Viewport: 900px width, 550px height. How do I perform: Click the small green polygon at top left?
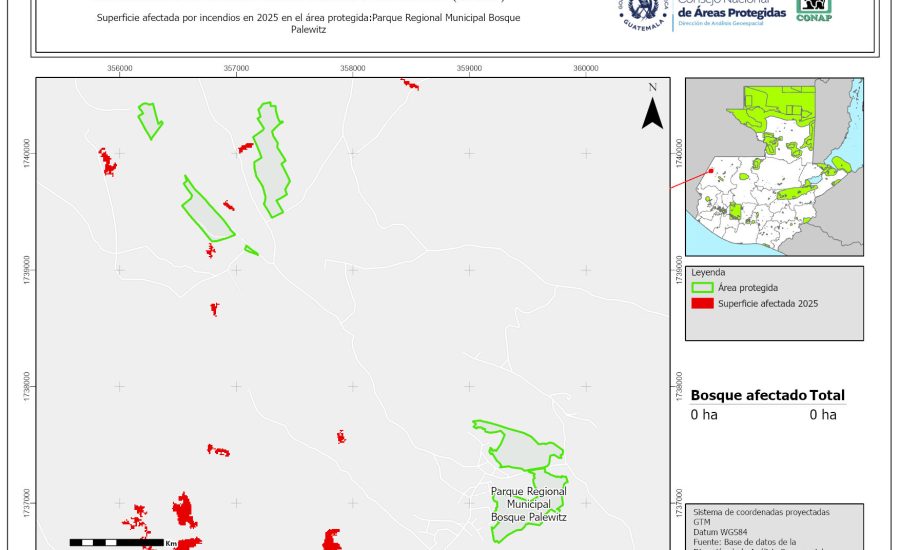[150, 120]
